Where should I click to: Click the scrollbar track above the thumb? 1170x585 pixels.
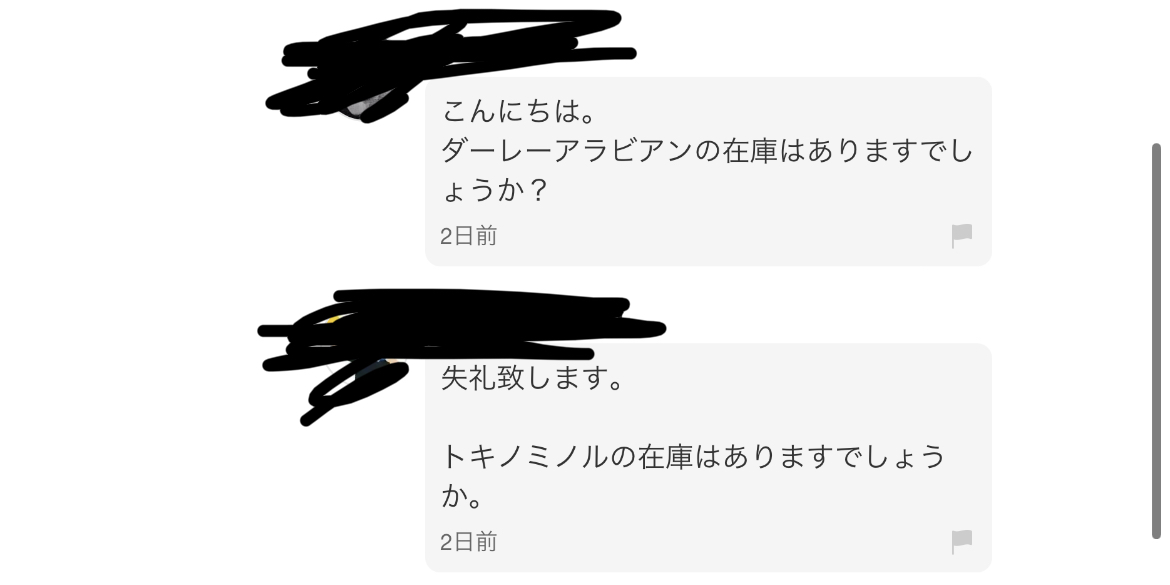coord(1157,71)
